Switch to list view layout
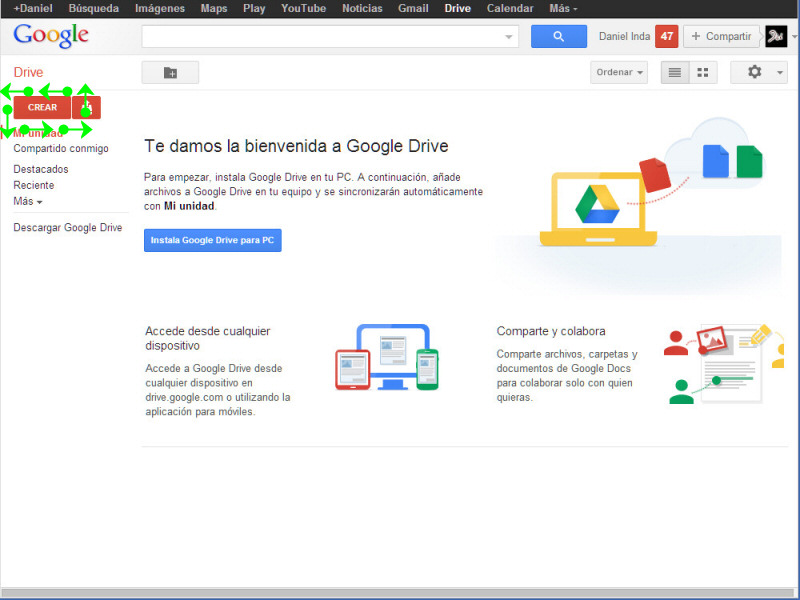The width and height of the screenshot is (800, 600). click(x=675, y=72)
